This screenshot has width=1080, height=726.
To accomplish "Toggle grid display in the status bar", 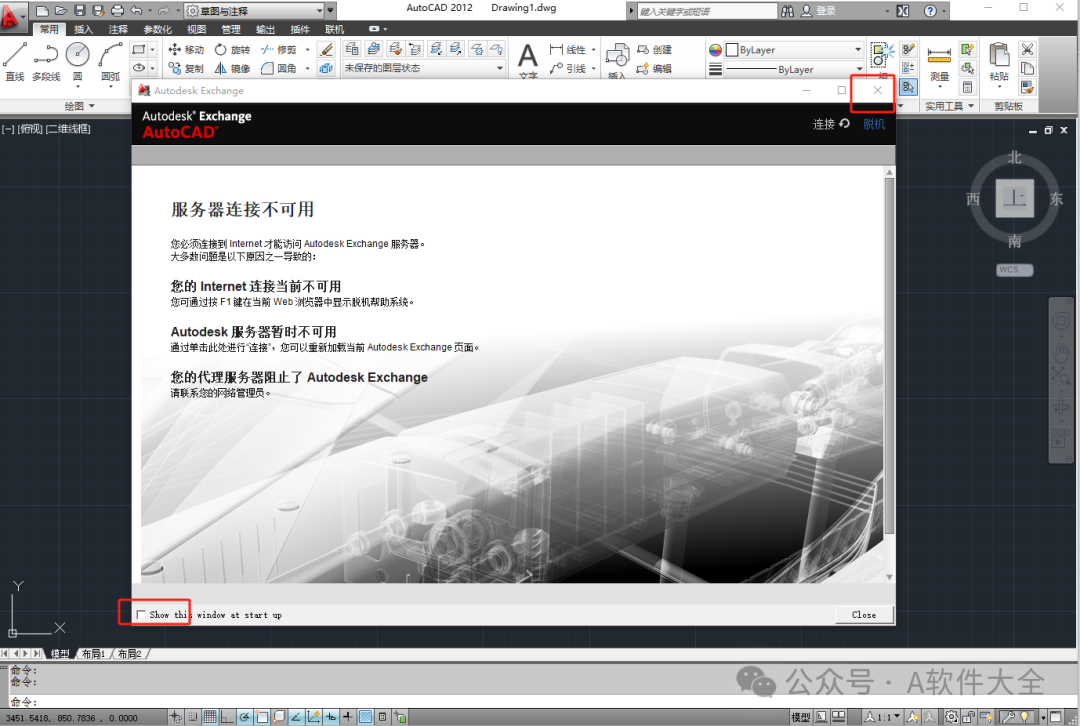I will [210, 717].
